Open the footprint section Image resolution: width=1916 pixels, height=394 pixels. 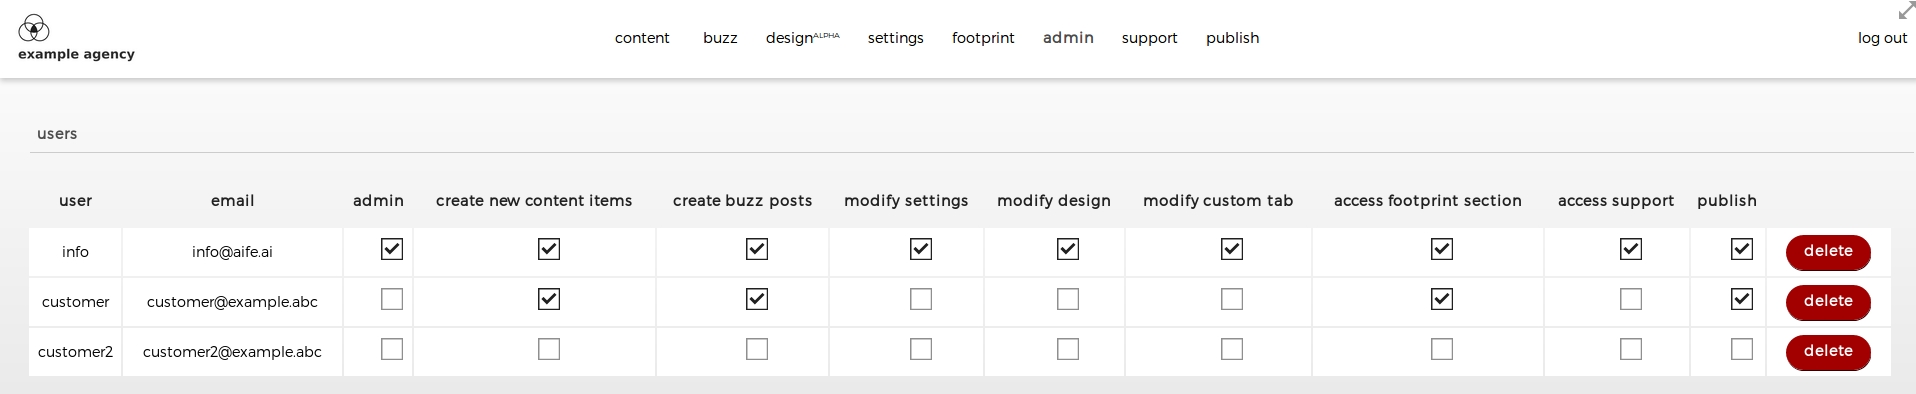click(983, 38)
